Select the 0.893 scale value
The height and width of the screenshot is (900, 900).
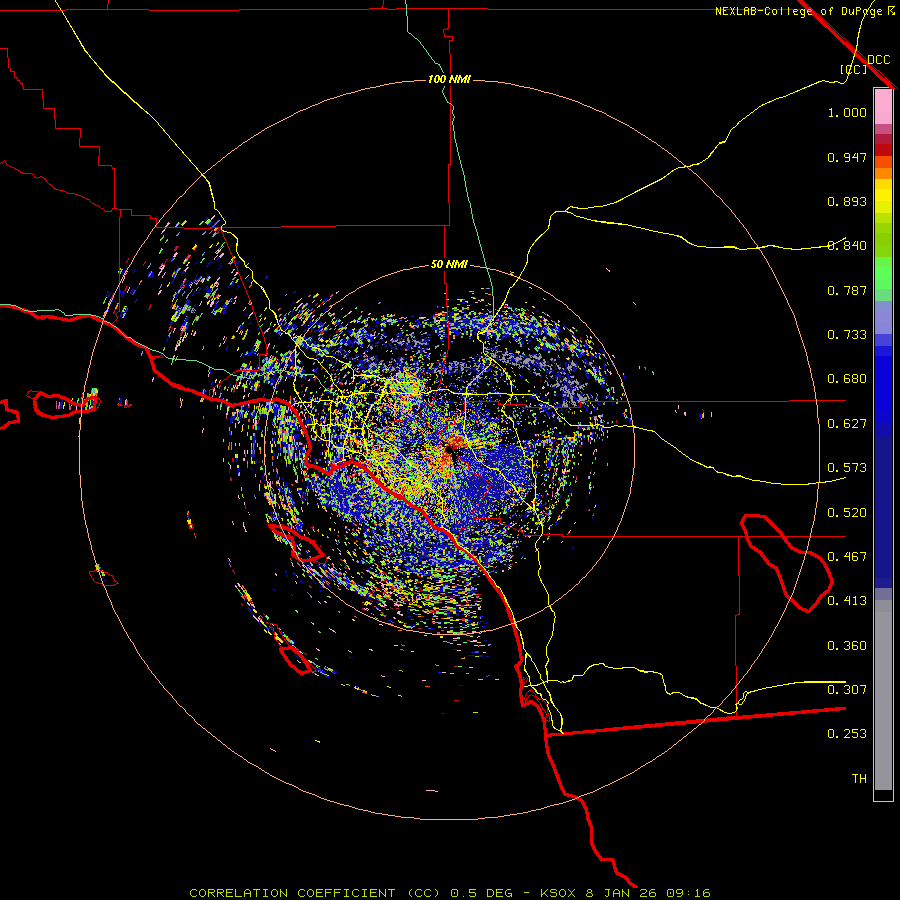[847, 201]
